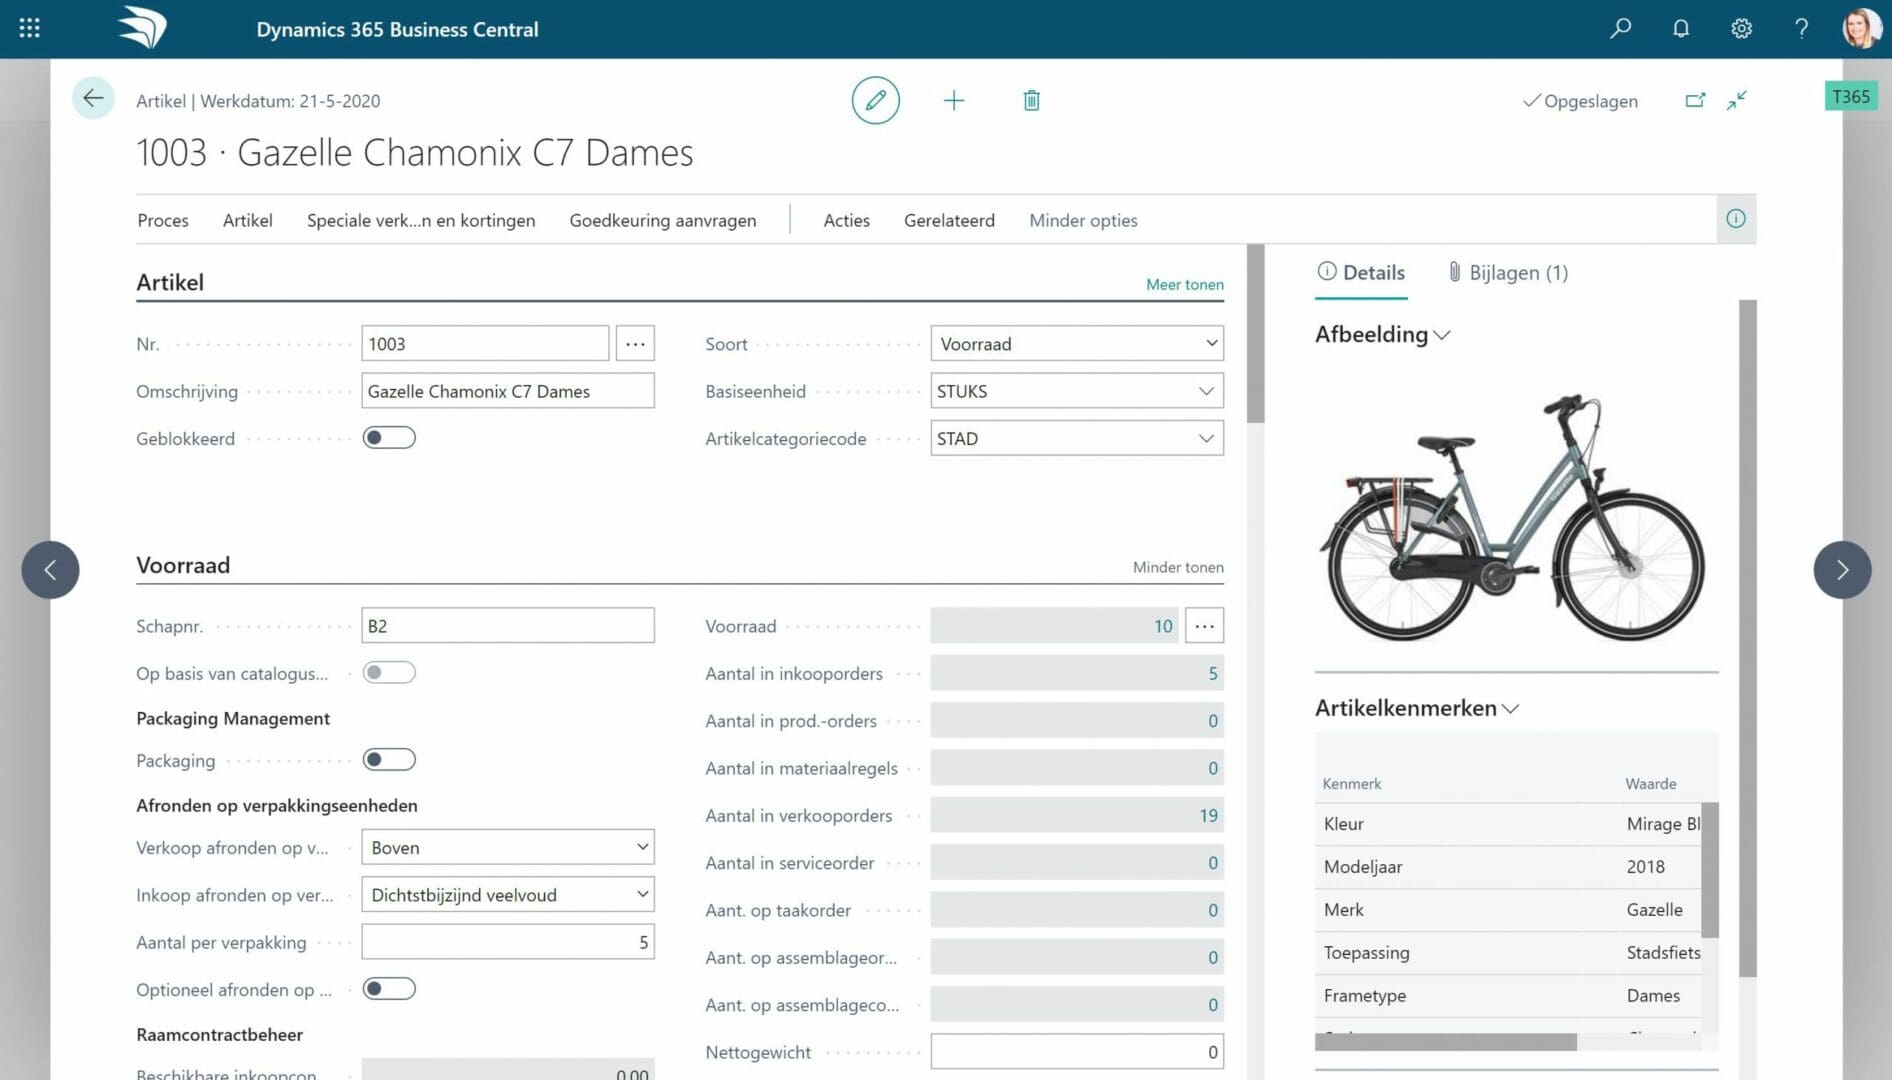This screenshot has height=1080, width=1892.
Task: Open the search magnifier
Action: click(x=1620, y=28)
